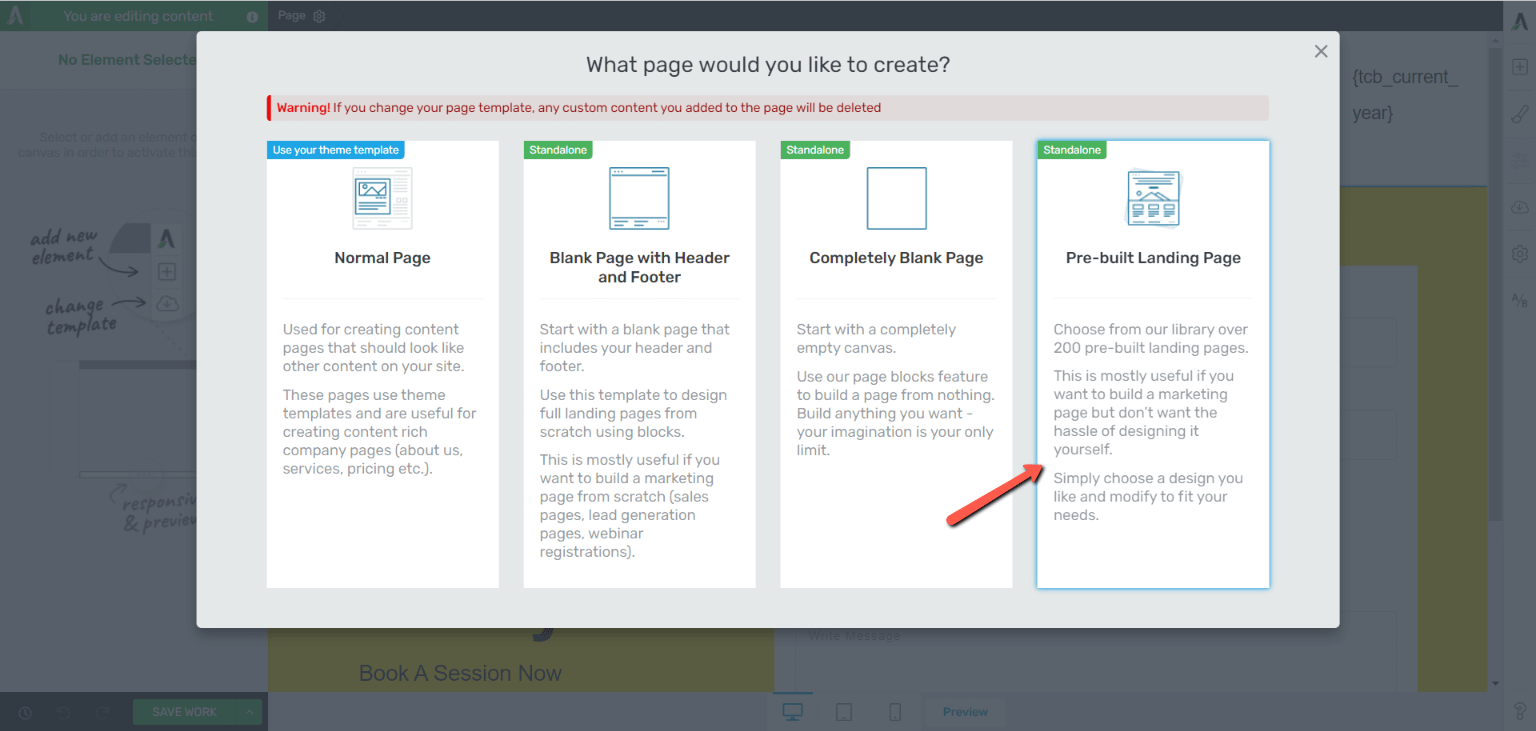Open the central style panel brush icon
This screenshot has height=731, width=1536.
[1520, 113]
